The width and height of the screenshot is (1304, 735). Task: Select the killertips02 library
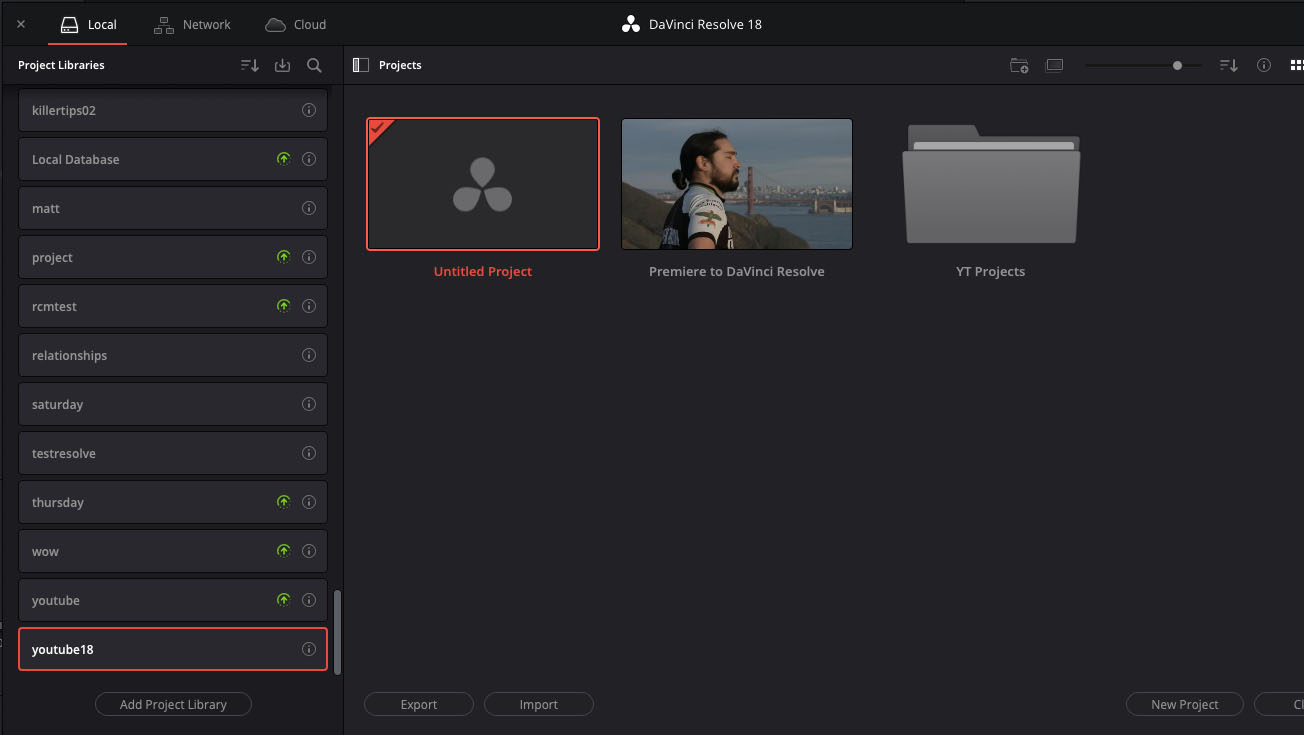tap(173, 110)
